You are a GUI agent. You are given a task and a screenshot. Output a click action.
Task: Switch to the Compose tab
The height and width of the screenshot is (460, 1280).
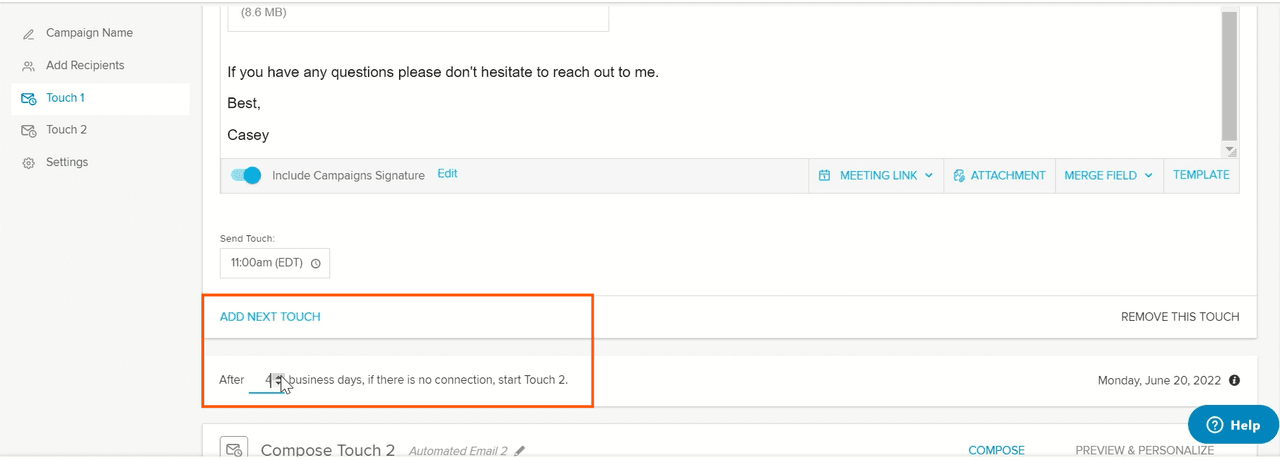coord(996,451)
